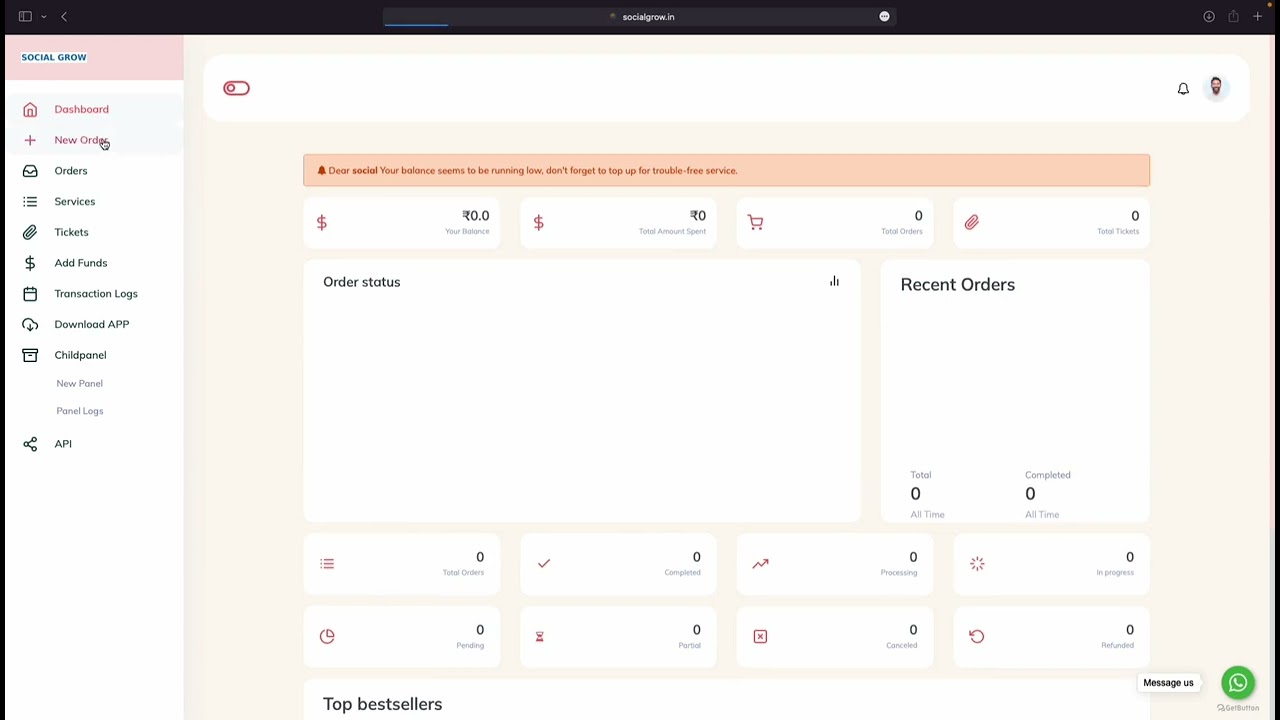Click the low balance alert banner

[726, 171]
